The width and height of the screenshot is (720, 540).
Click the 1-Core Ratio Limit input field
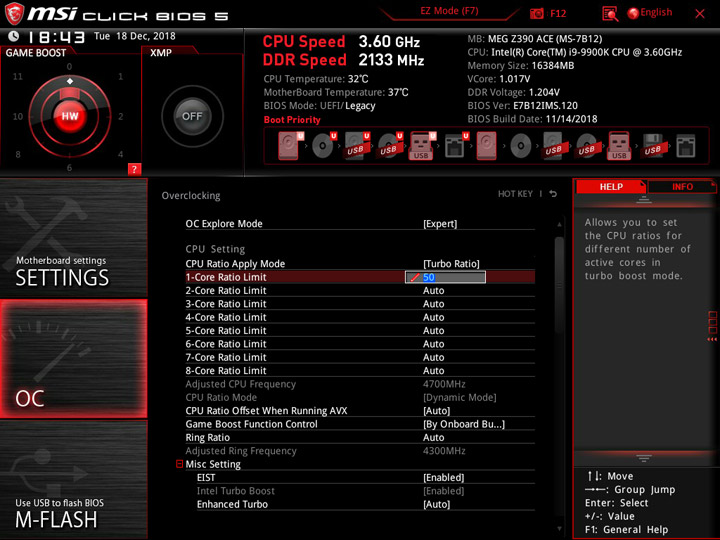445,277
